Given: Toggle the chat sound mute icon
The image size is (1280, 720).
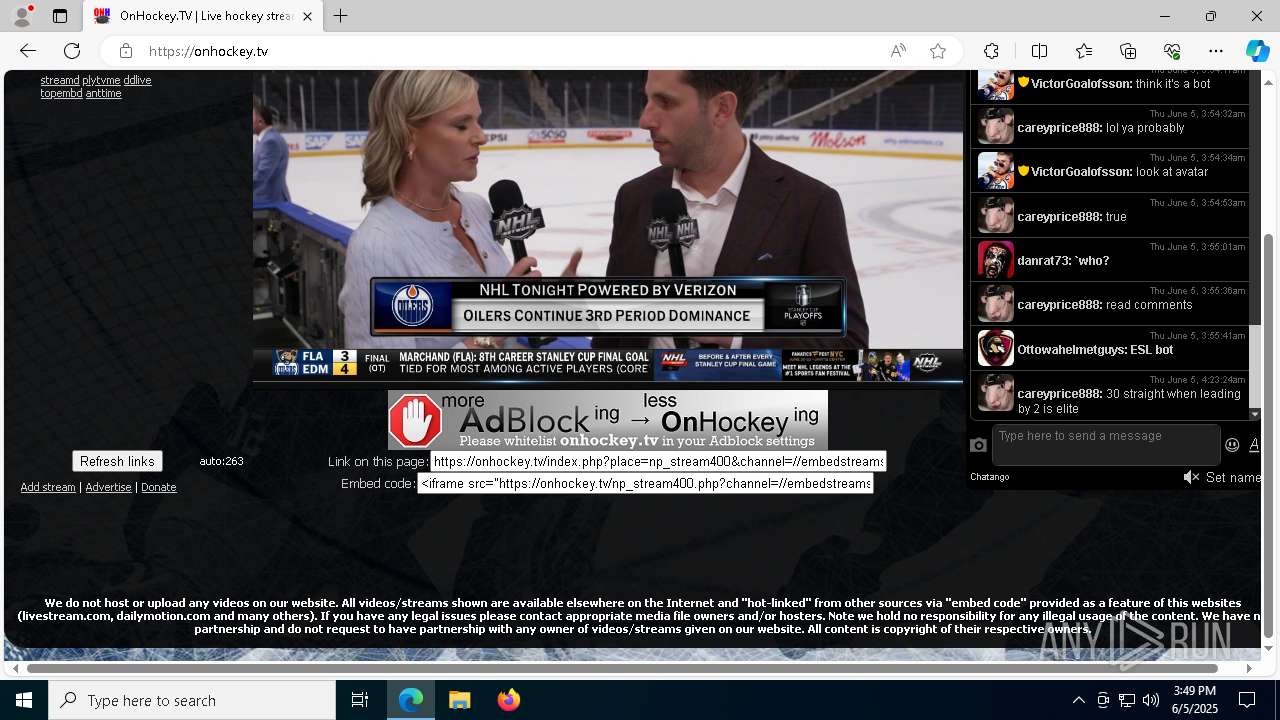Looking at the screenshot, I should 1191,477.
